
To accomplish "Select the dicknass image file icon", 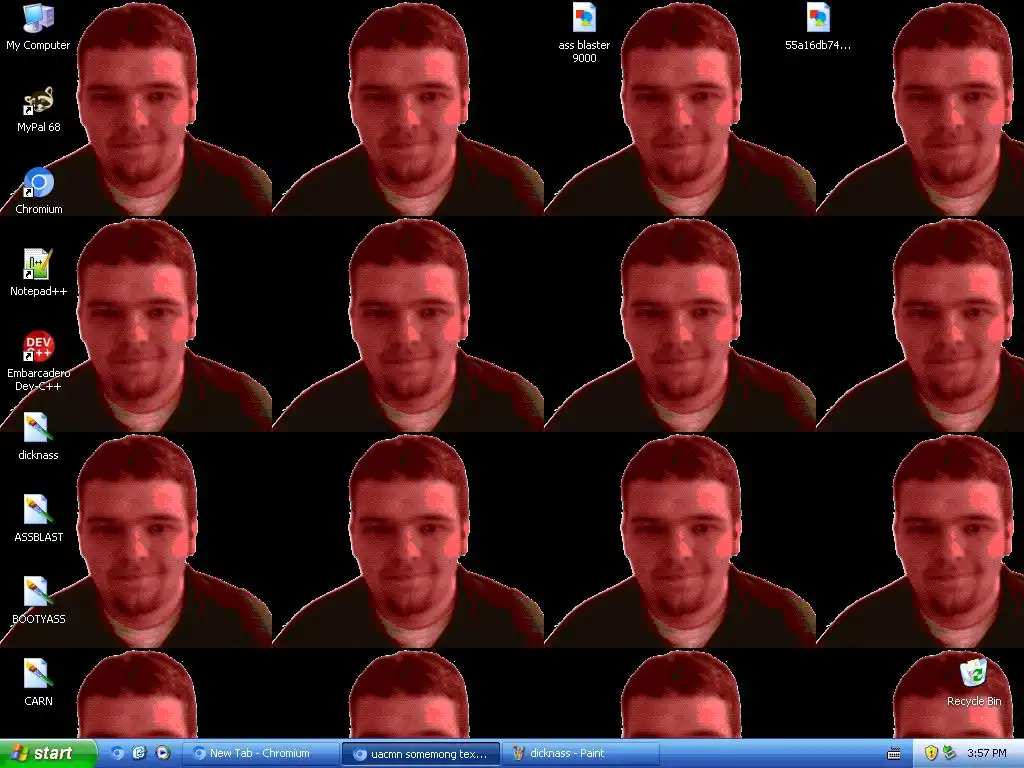I will click(x=38, y=436).
